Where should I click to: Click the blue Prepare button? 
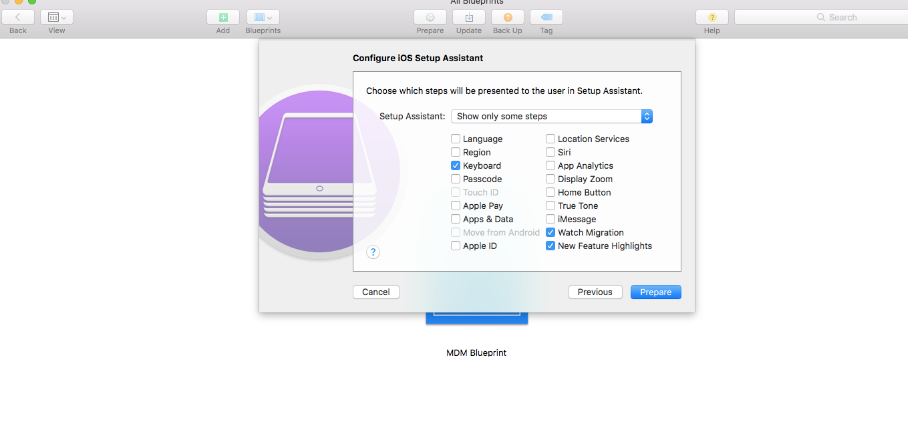click(656, 292)
